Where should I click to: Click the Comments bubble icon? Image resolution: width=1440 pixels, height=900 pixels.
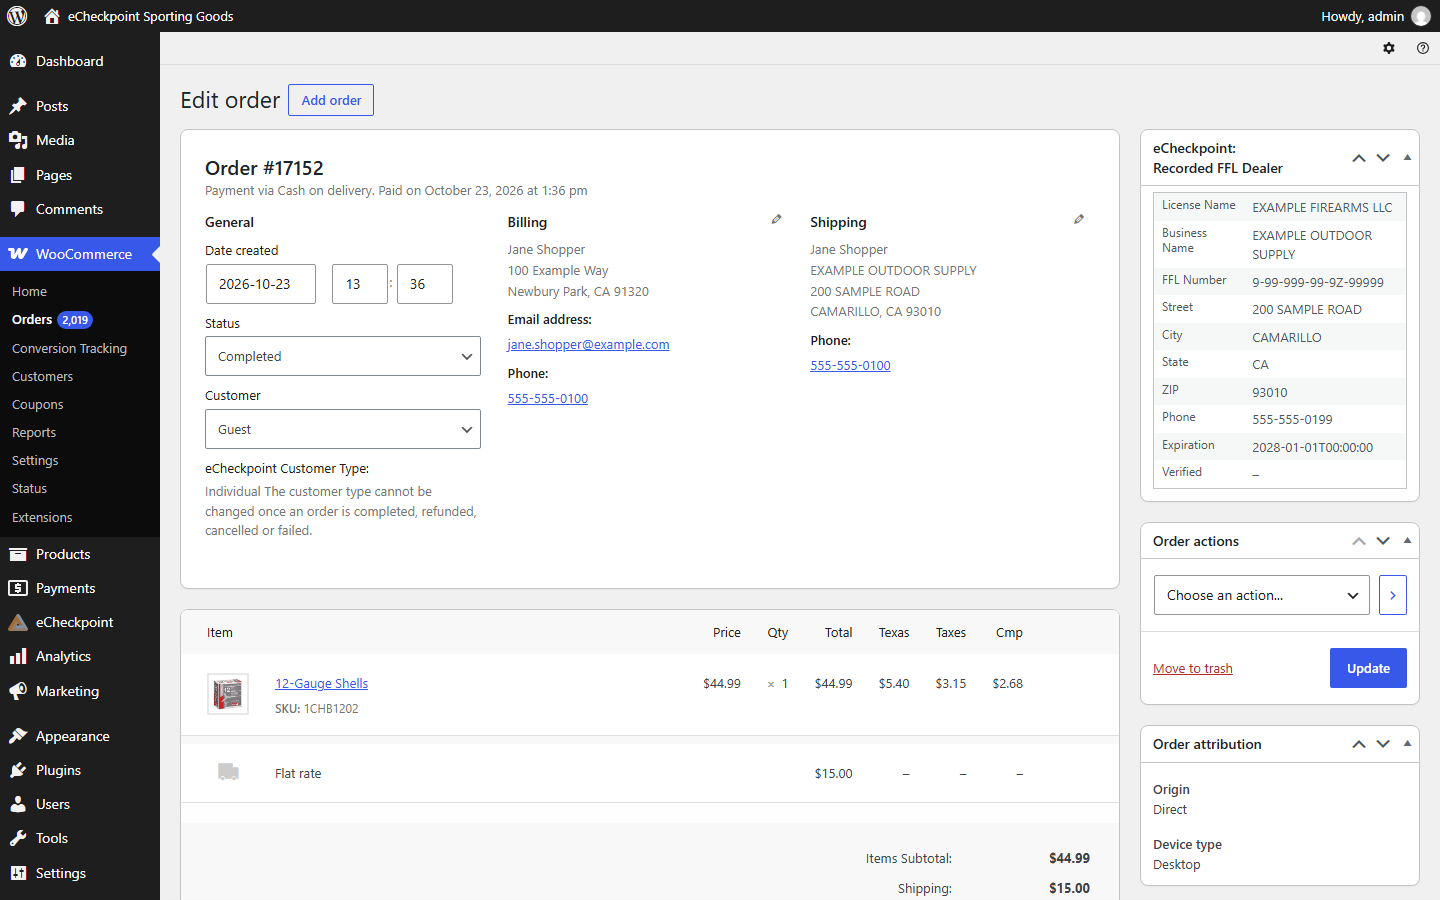point(18,209)
